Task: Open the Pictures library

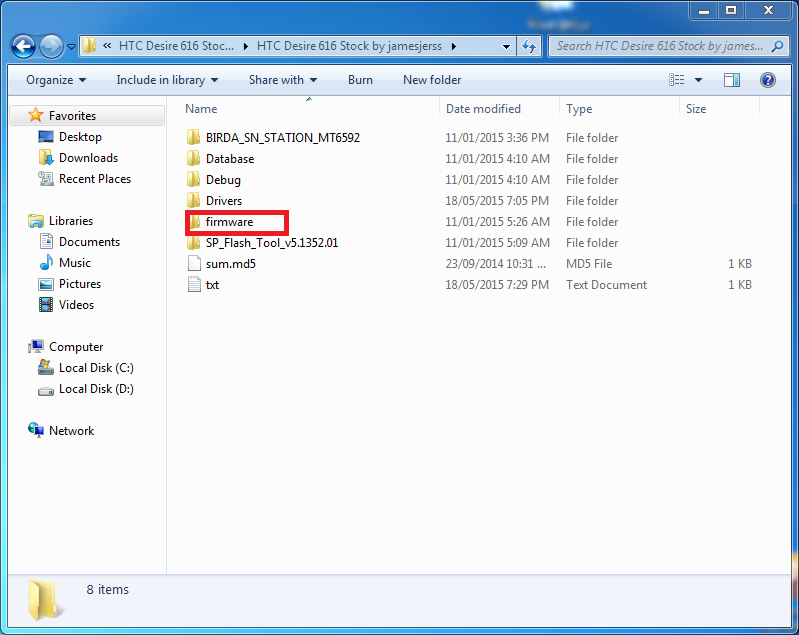Action: pyautogui.click(x=79, y=283)
